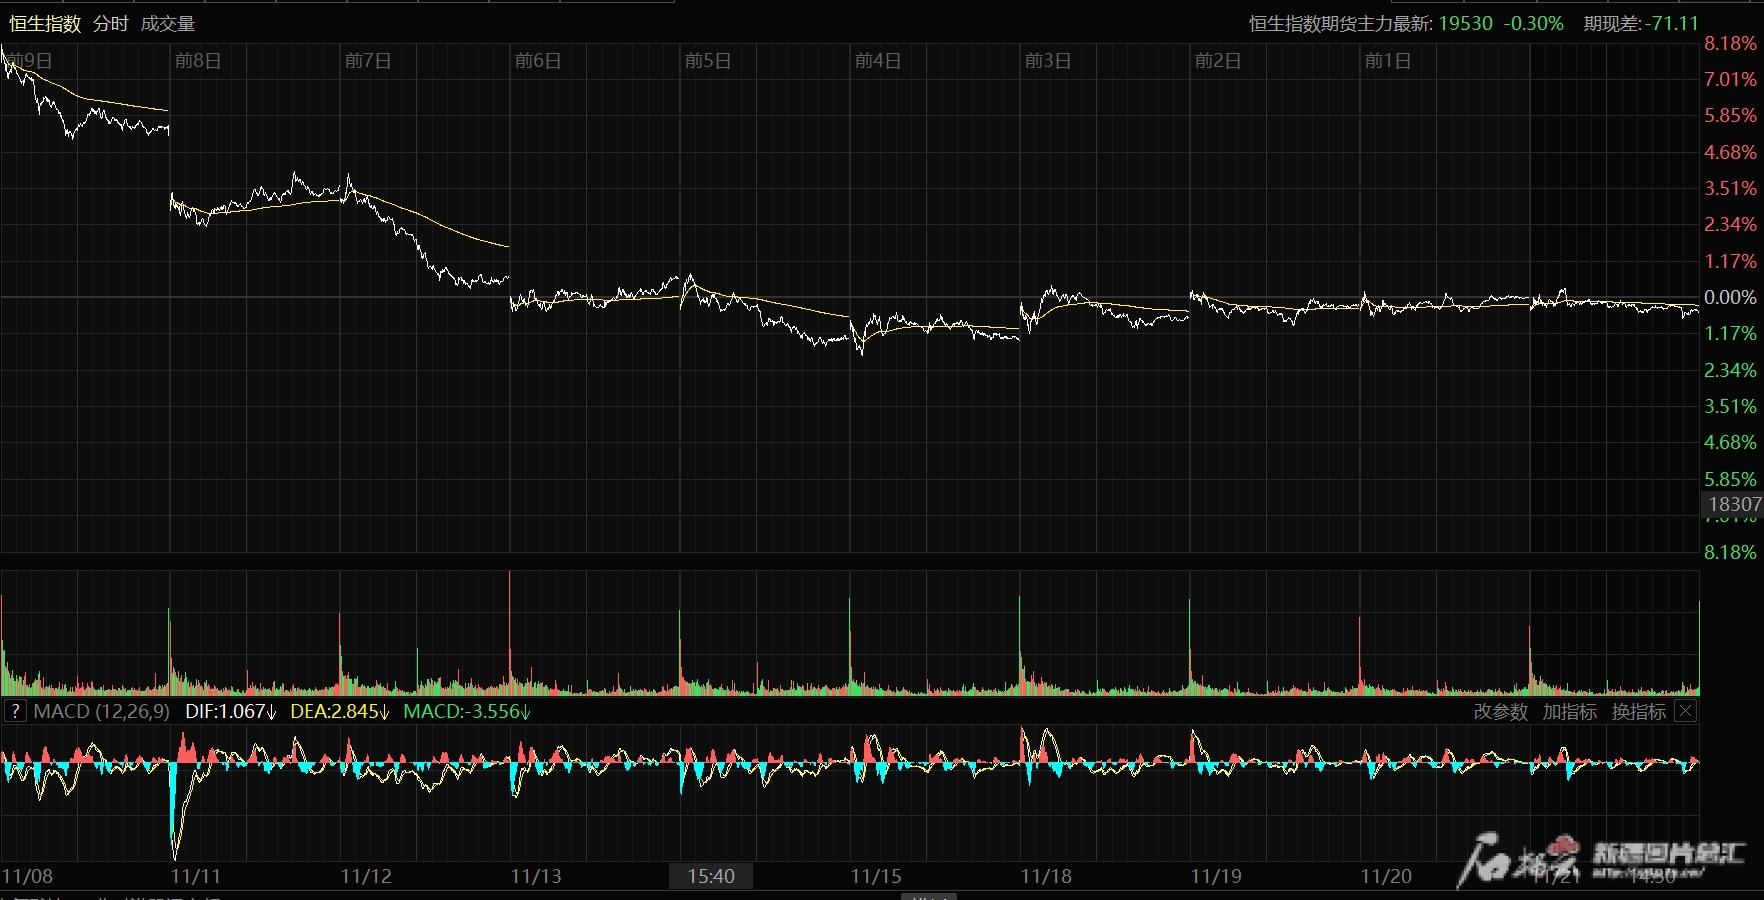Viewport: 1764px width, 900px height.
Task: Click the 11/20 date on time axis
Action: point(1386,876)
